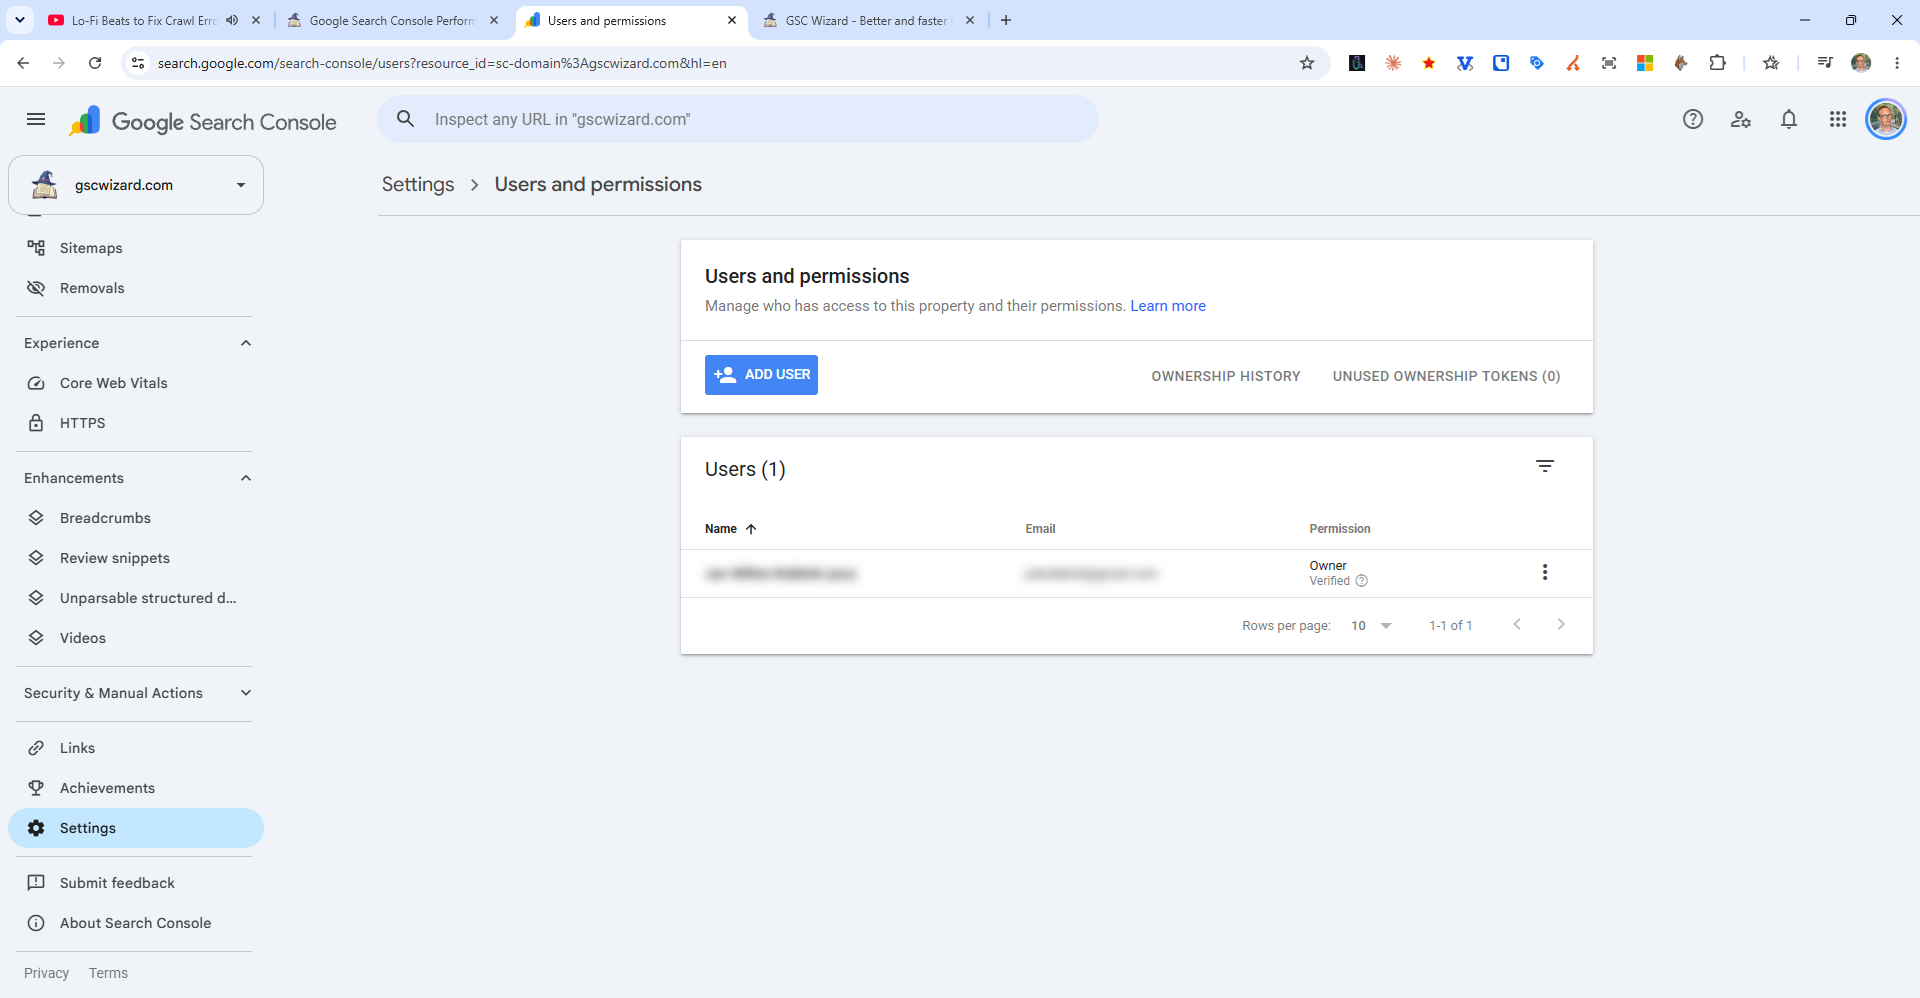The height and width of the screenshot is (998, 1920).
Task: Sort by Name ascending arrow
Action: point(751,529)
